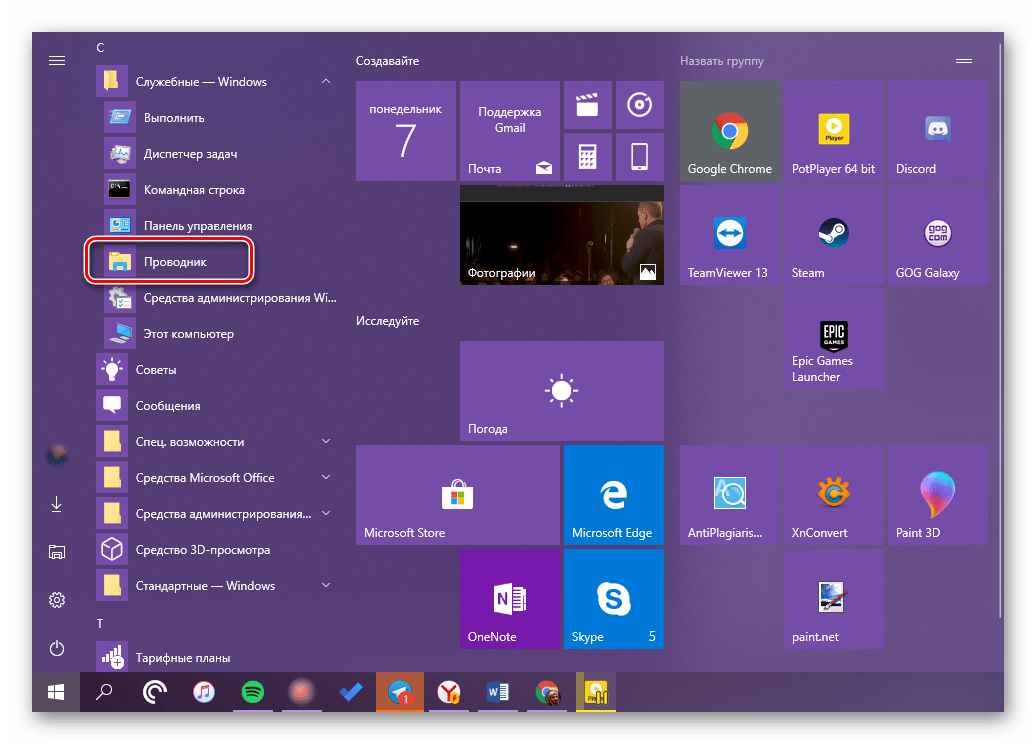The height and width of the screenshot is (744, 1036).
Task: Expand the Start hamburger menu
Action: pyautogui.click(x=57, y=61)
